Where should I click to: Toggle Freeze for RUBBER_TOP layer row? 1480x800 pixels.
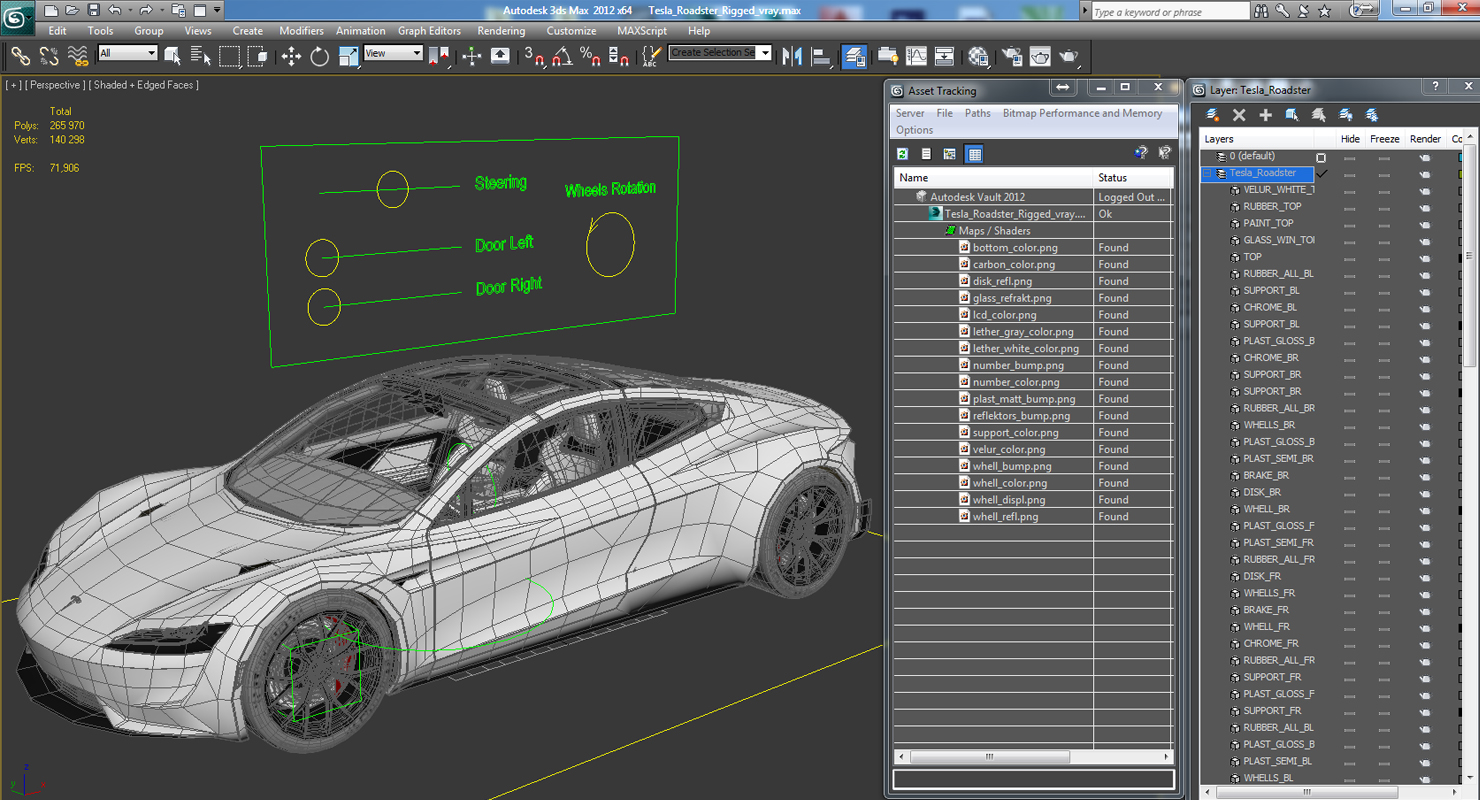pos(1384,207)
